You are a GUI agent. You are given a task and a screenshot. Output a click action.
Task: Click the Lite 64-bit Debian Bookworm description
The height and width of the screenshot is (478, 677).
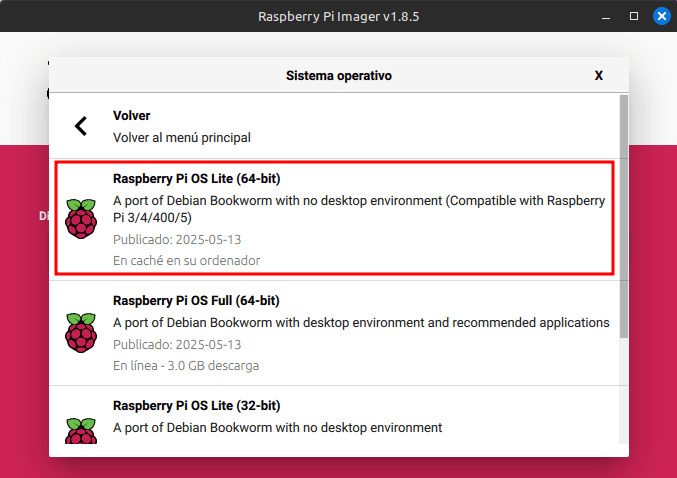coord(359,209)
